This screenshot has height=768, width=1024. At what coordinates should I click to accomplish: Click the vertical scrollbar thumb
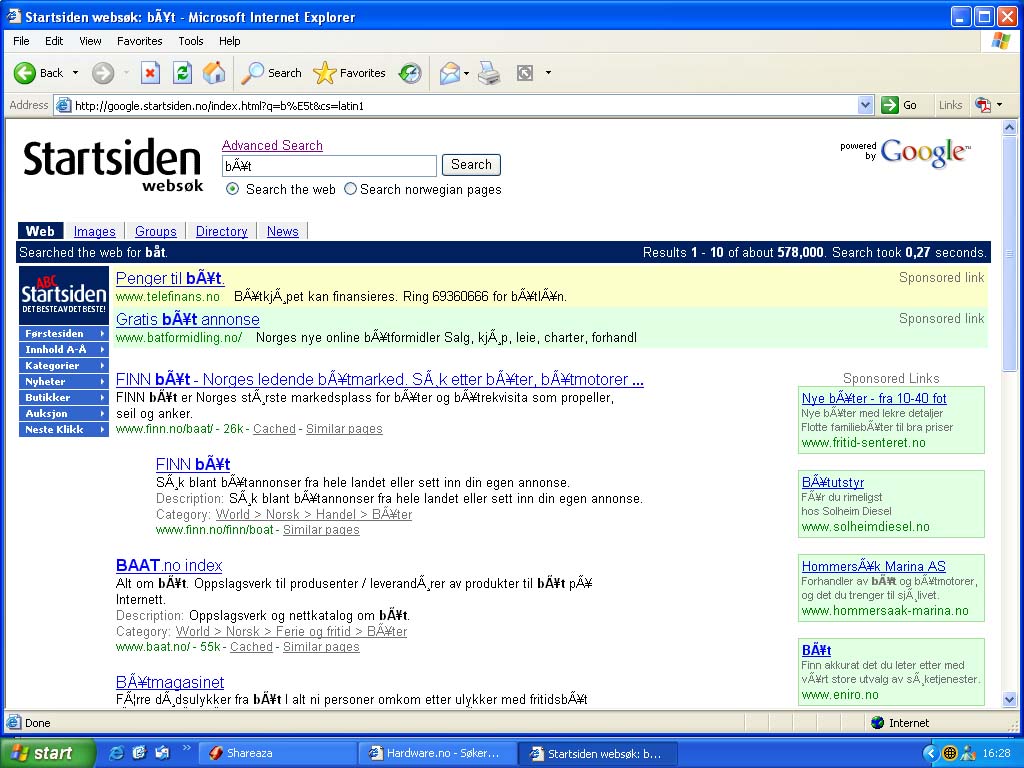coord(1009,253)
